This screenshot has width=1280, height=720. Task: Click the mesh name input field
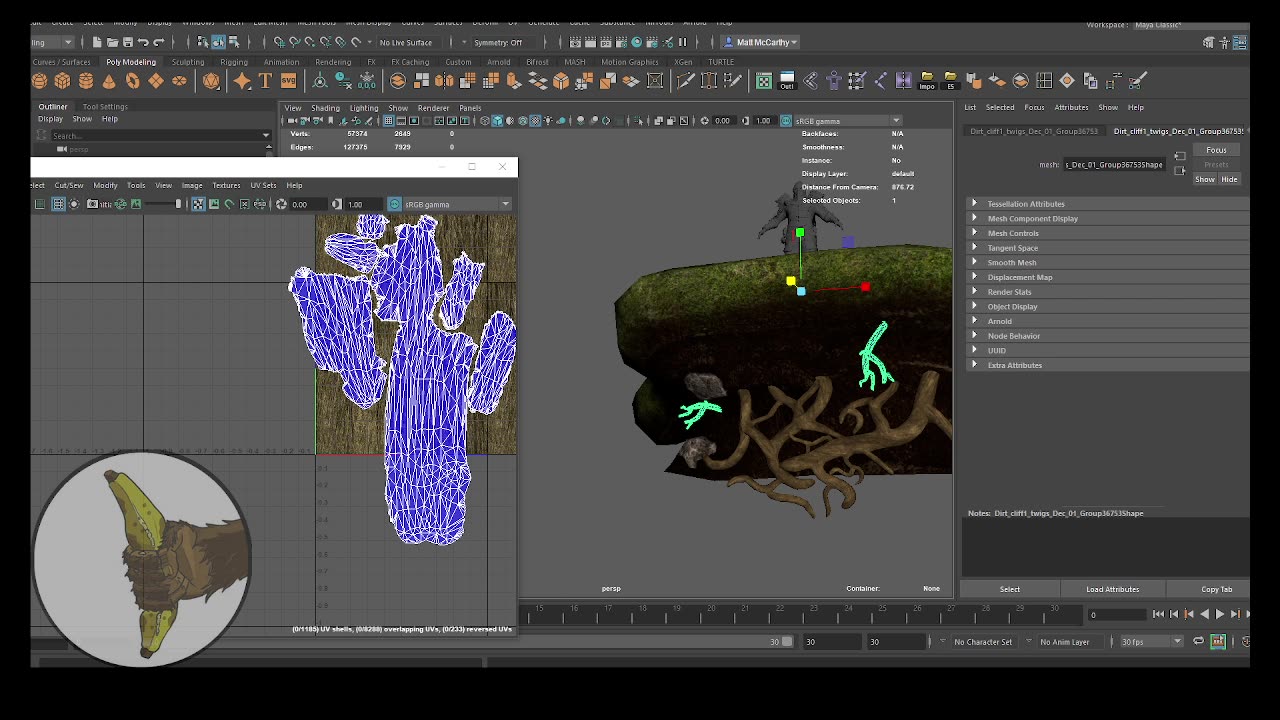pos(1114,164)
